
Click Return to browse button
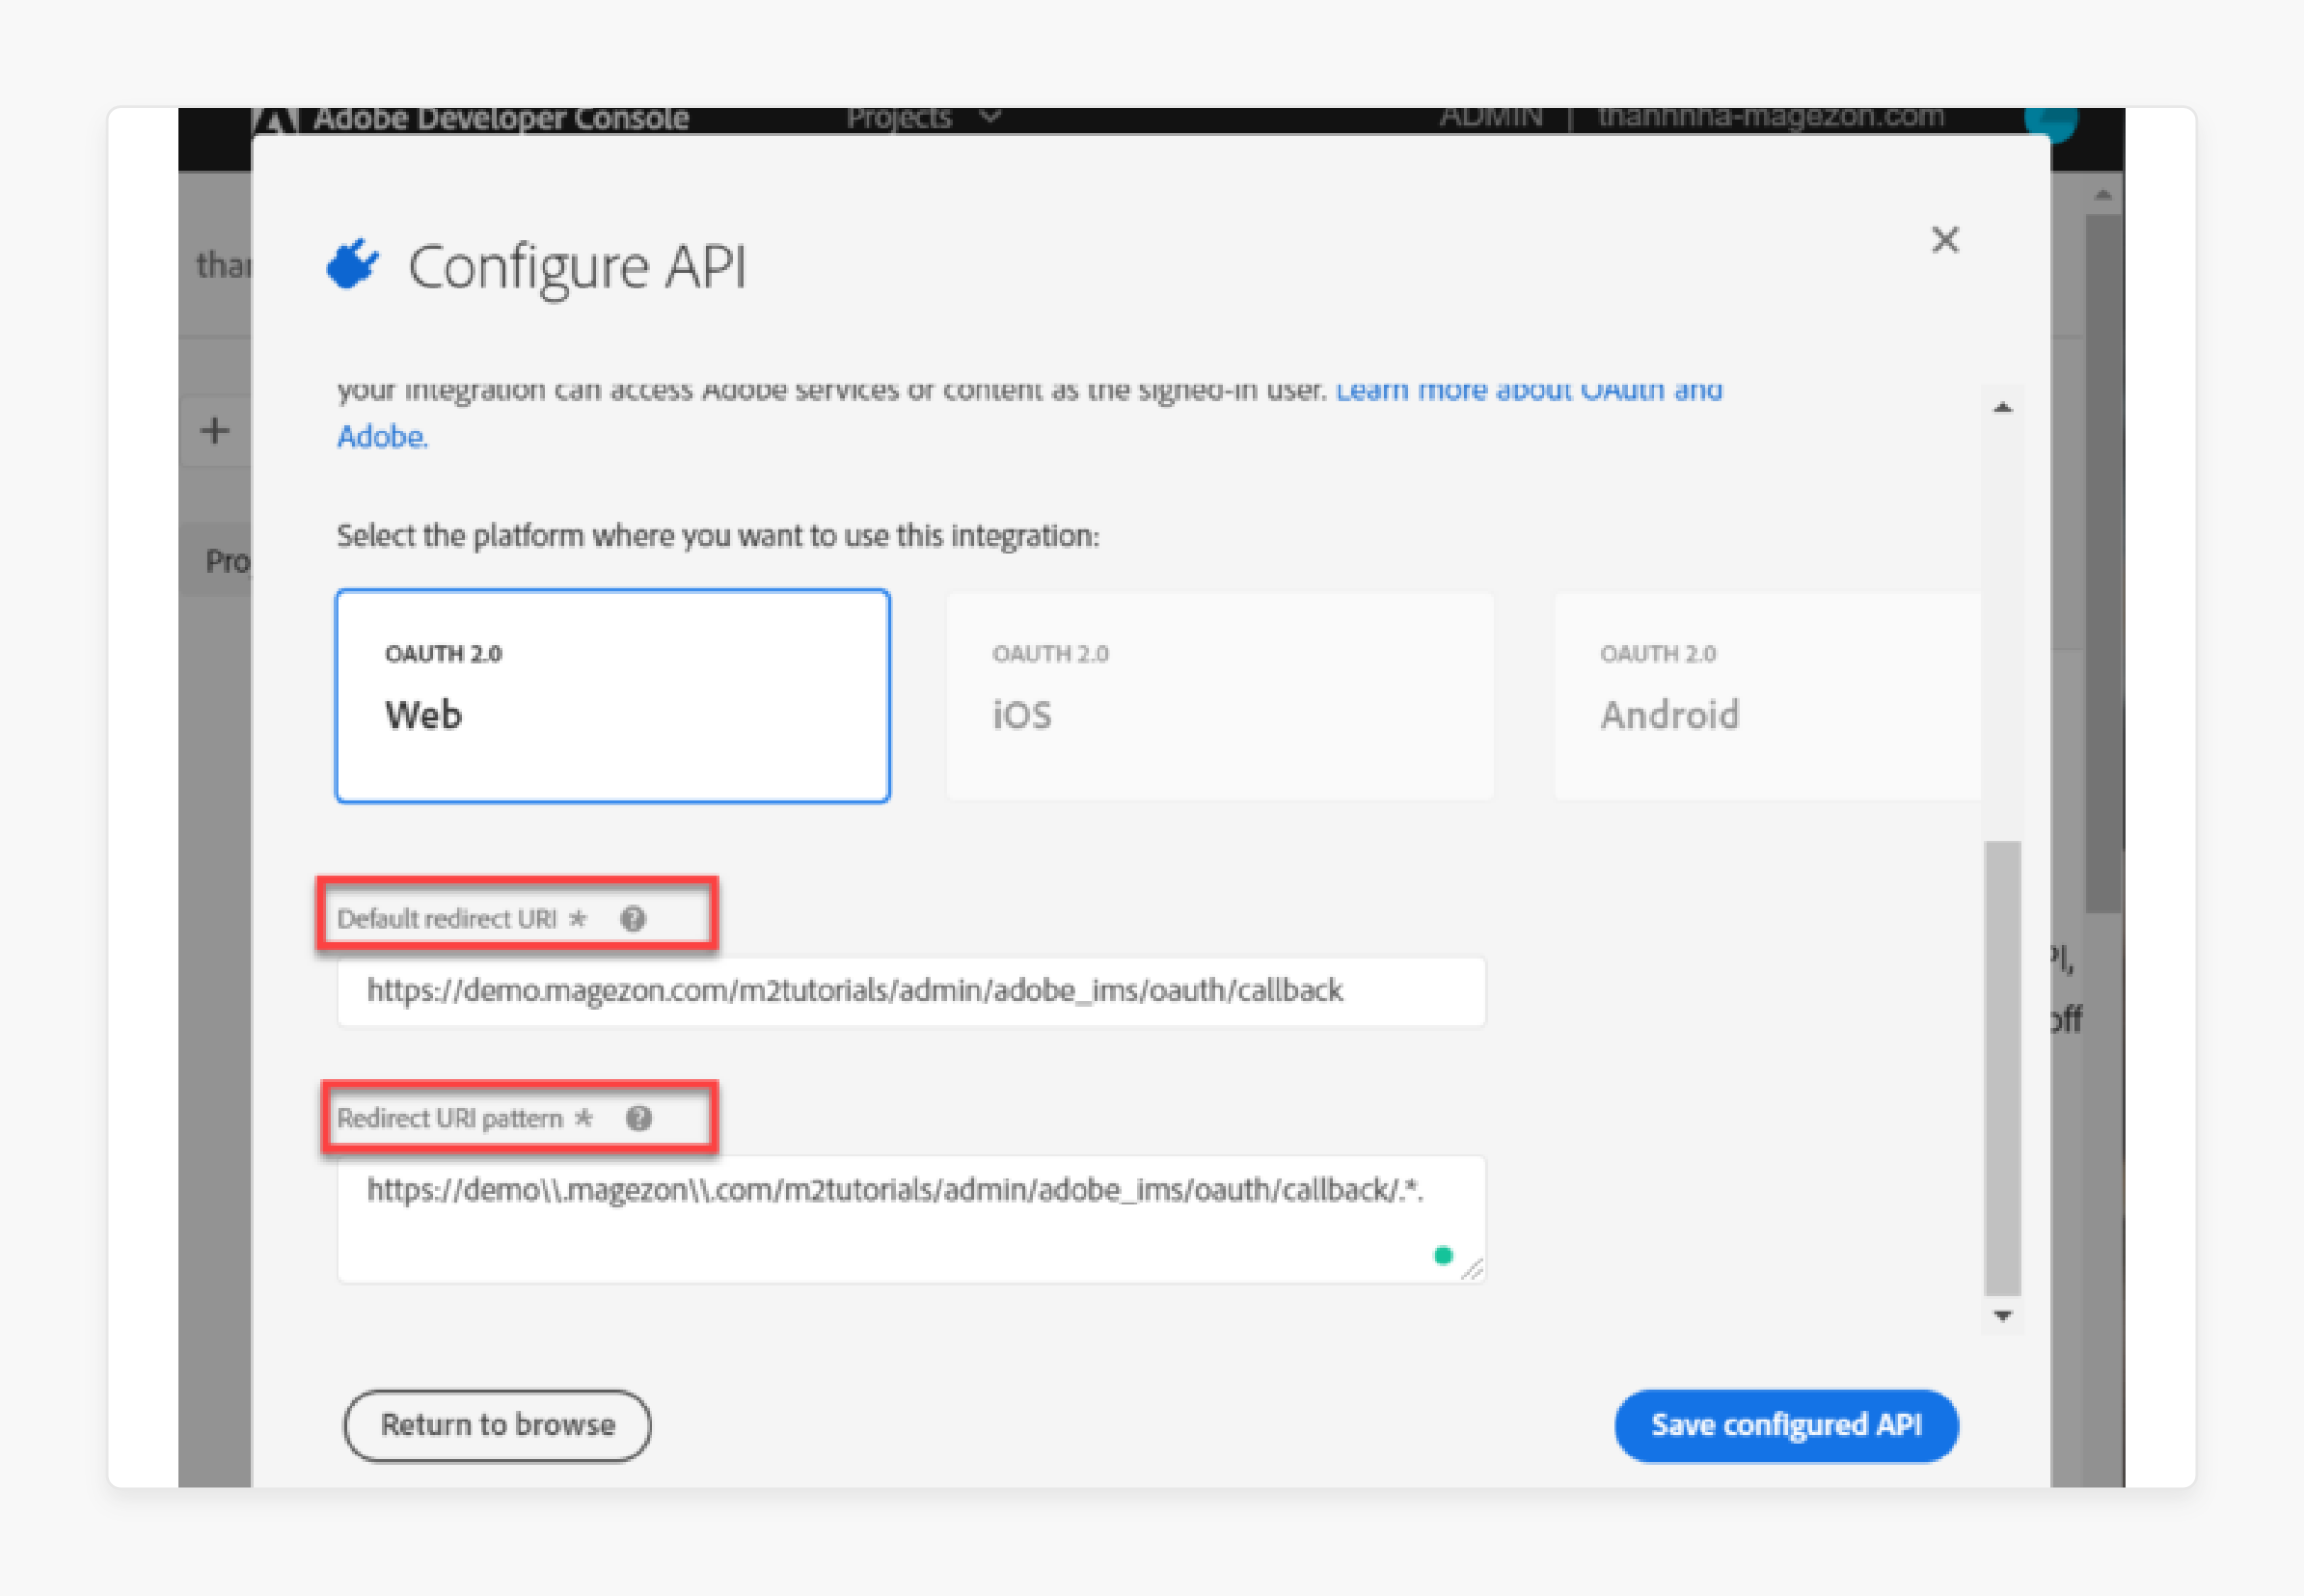pos(497,1425)
